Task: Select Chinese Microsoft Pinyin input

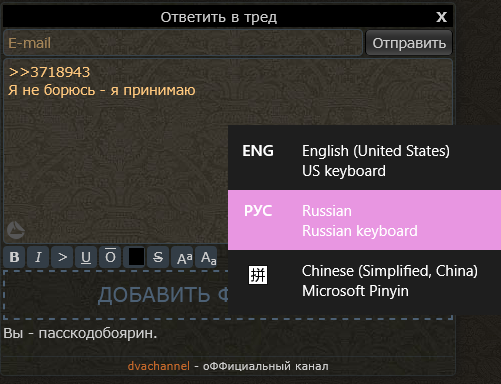Action: coord(364,281)
